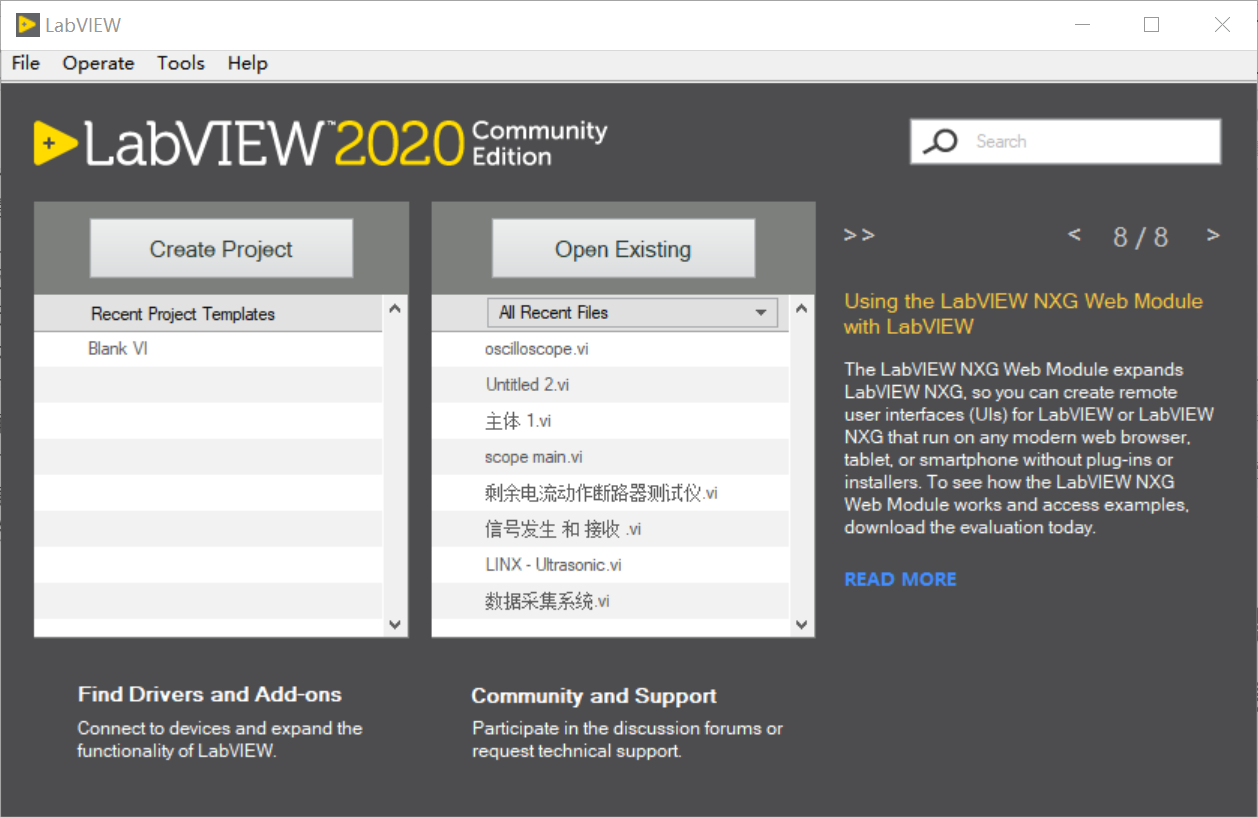Viewport: 1258px width, 817px height.
Task: Open the Tools menu
Action: click(x=180, y=63)
